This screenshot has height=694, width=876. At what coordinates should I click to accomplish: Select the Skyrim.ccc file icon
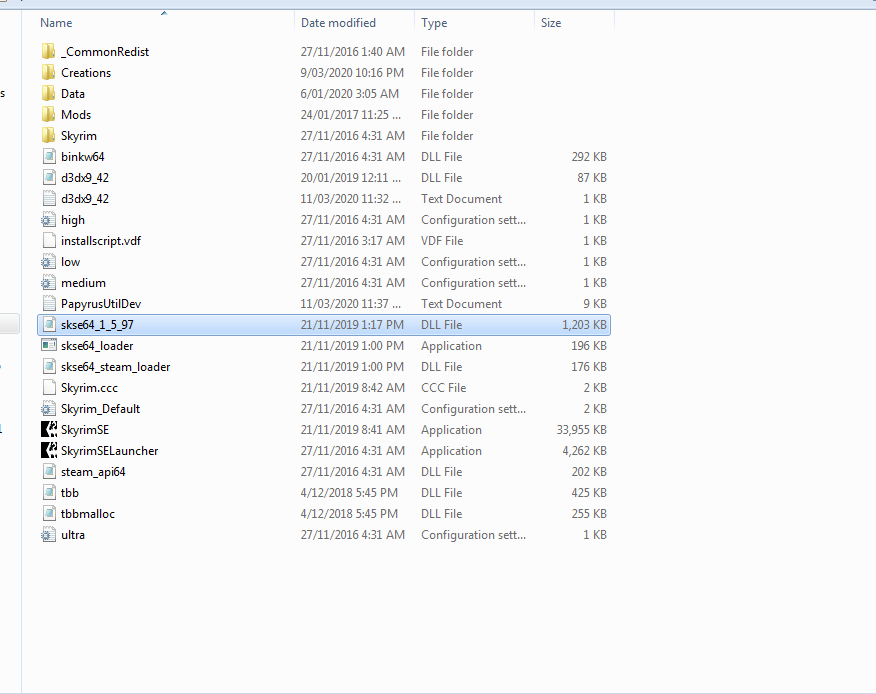tap(49, 388)
